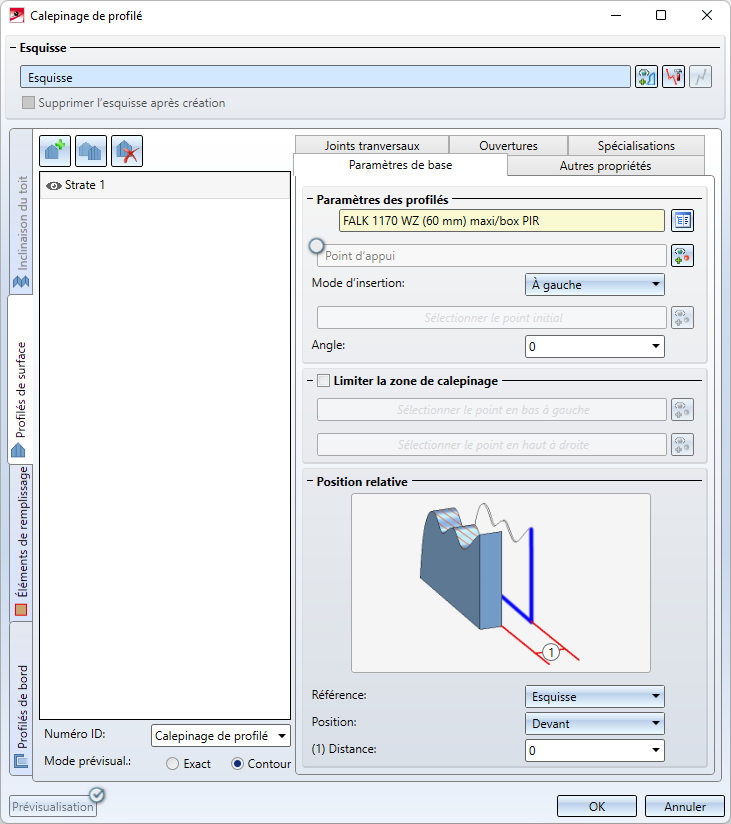The width and height of the screenshot is (731, 824).
Task: Enable Limiter la zone de calepinage checkbox
Action: (x=323, y=380)
